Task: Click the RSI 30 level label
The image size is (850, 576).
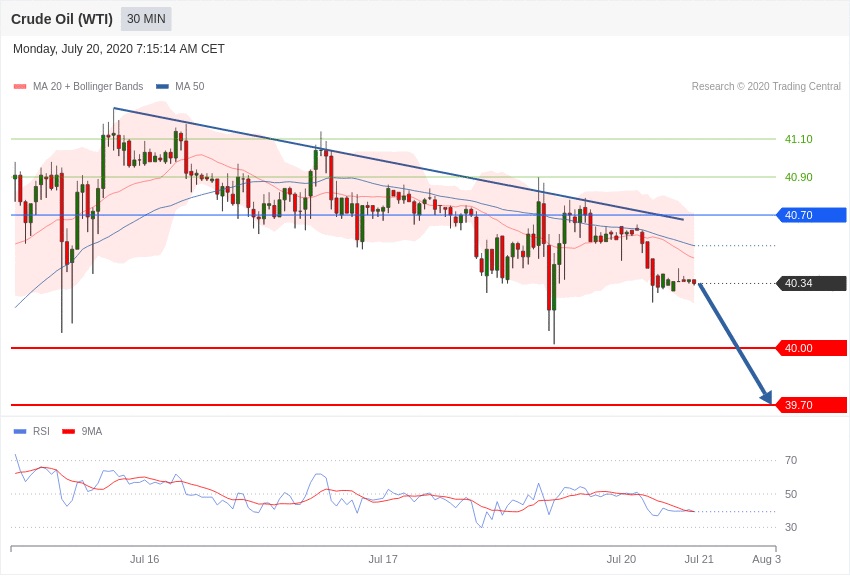Action: pyautogui.click(x=791, y=527)
